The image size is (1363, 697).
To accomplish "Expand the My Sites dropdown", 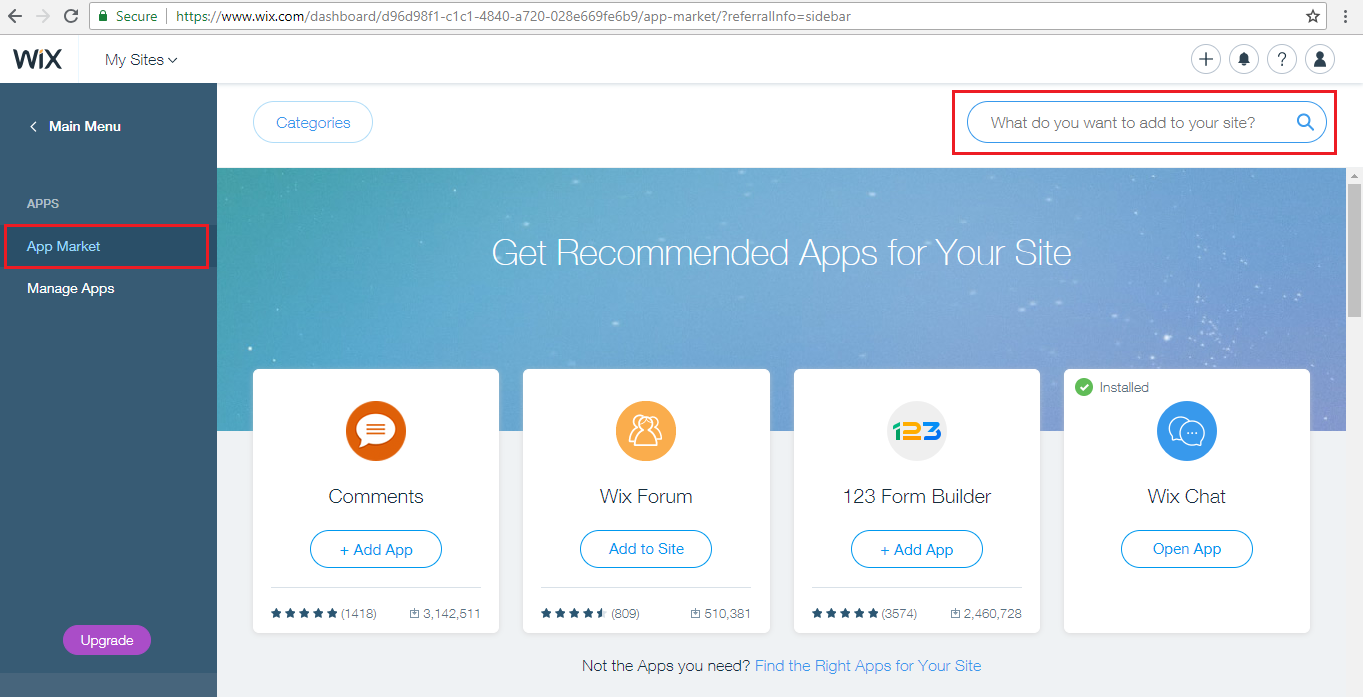I will (x=141, y=60).
